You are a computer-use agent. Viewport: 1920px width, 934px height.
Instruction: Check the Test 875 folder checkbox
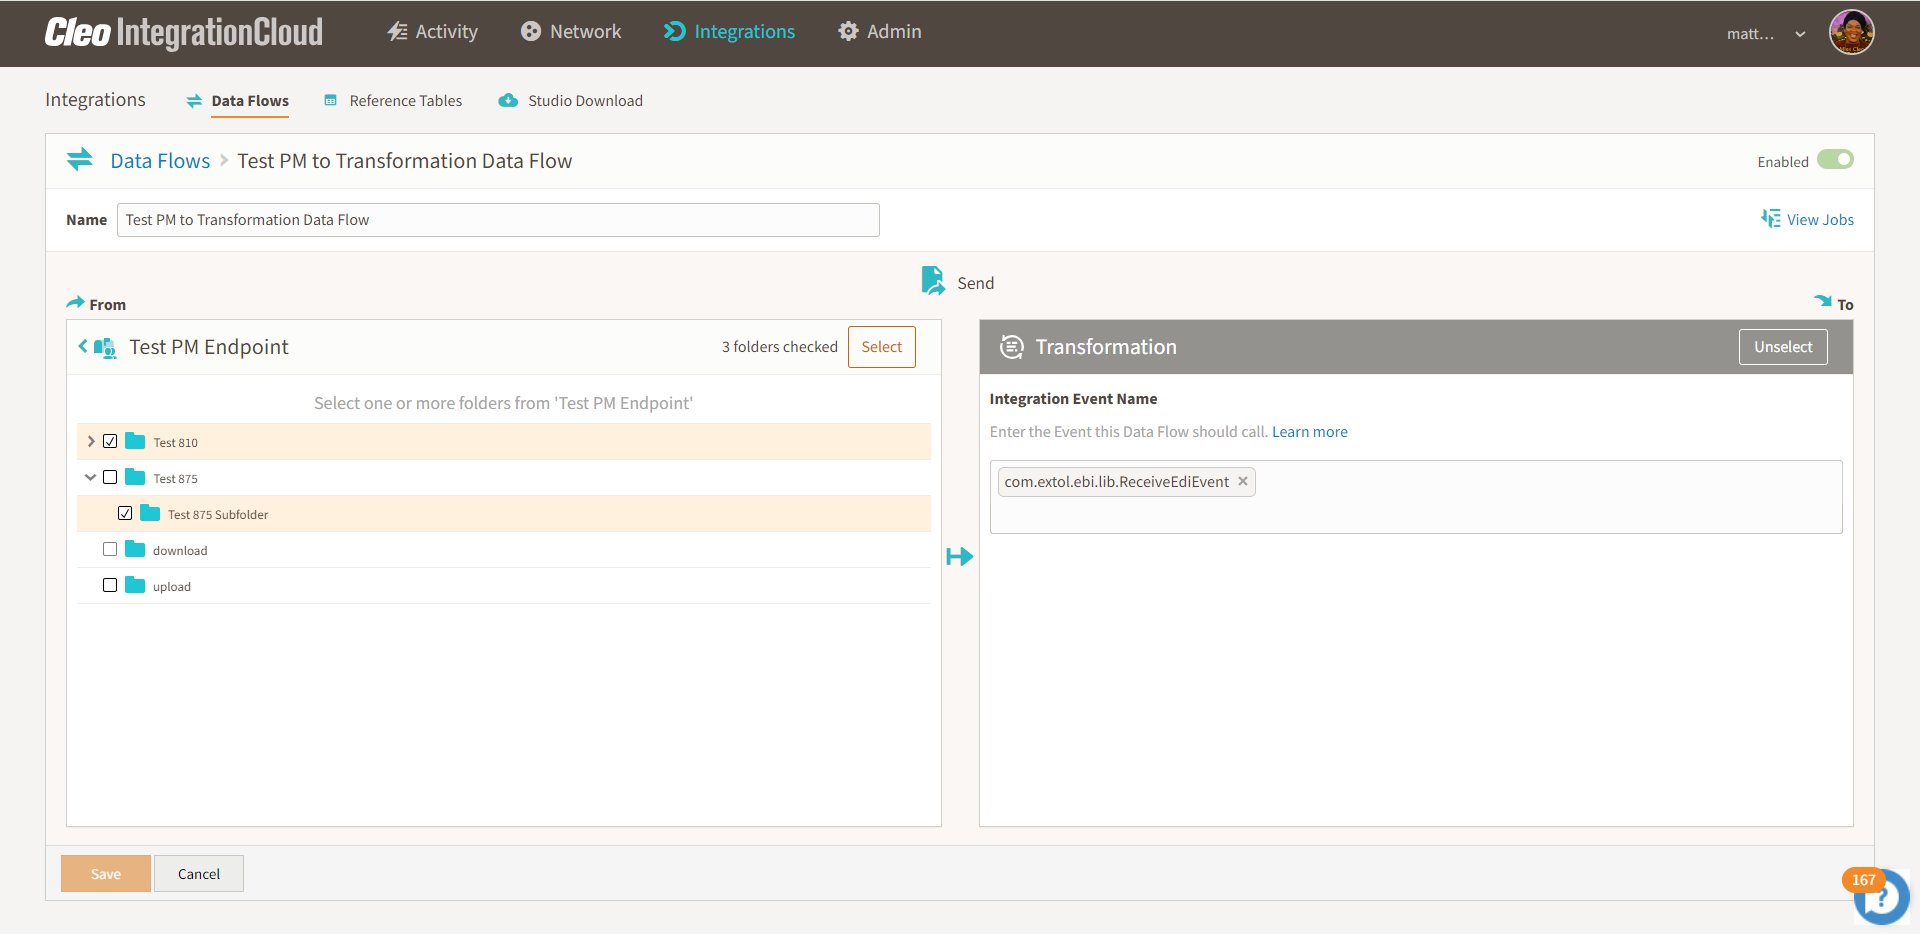tap(110, 477)
